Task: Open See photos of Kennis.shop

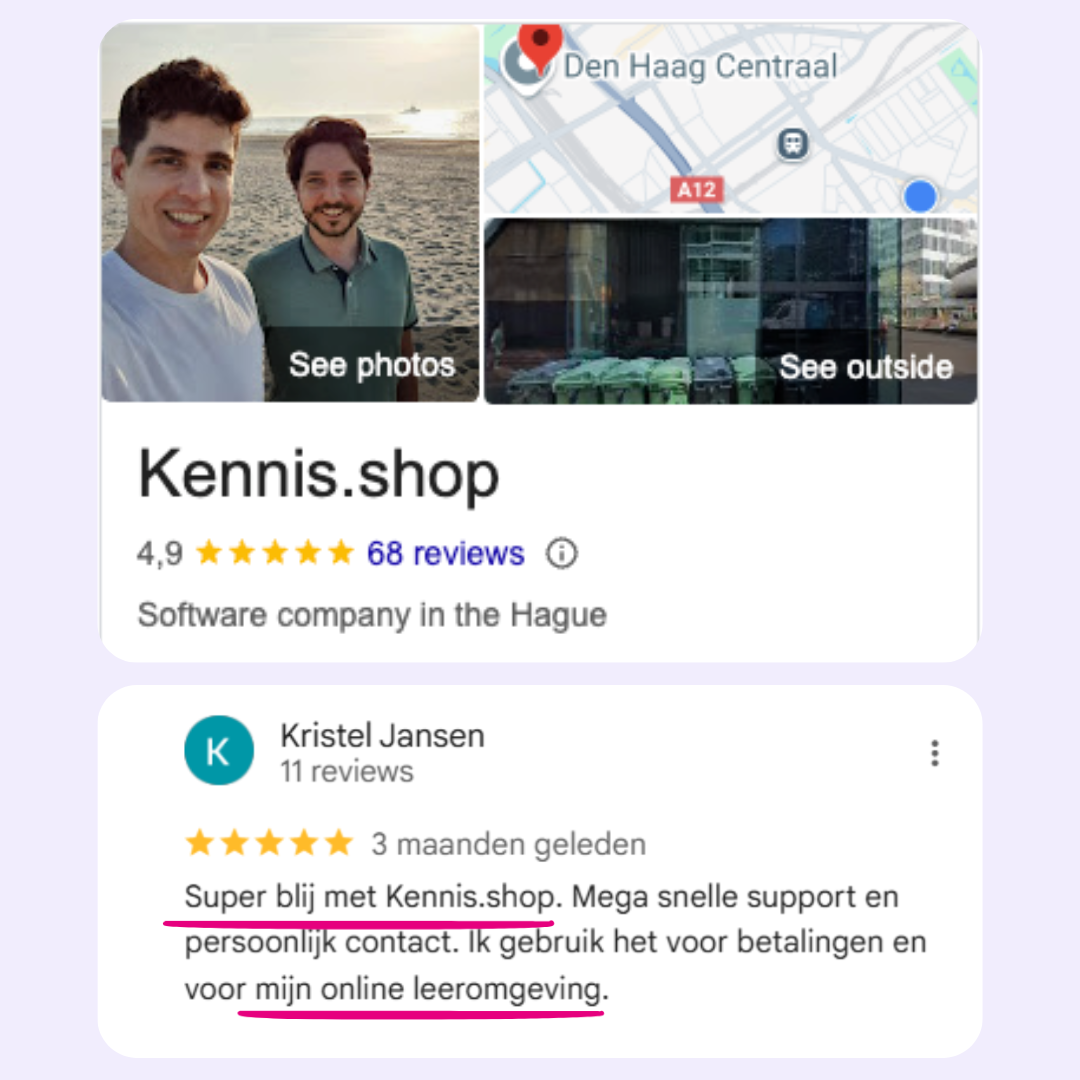Action: (372, 364)
